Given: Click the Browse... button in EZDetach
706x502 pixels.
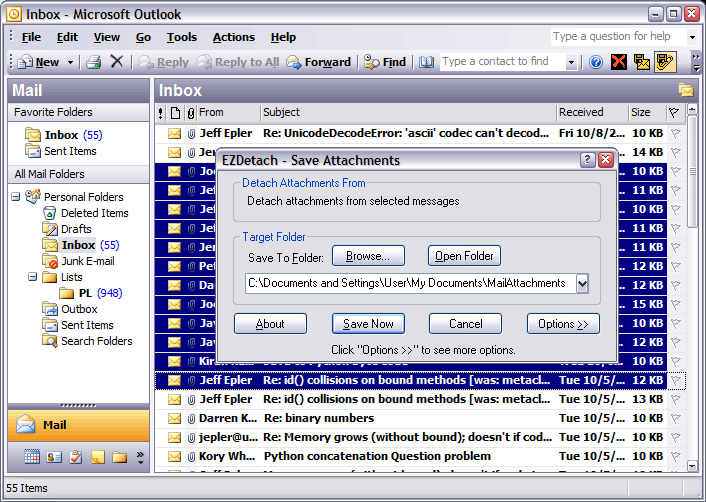Looking at the screenshot, I should [368, 256].
